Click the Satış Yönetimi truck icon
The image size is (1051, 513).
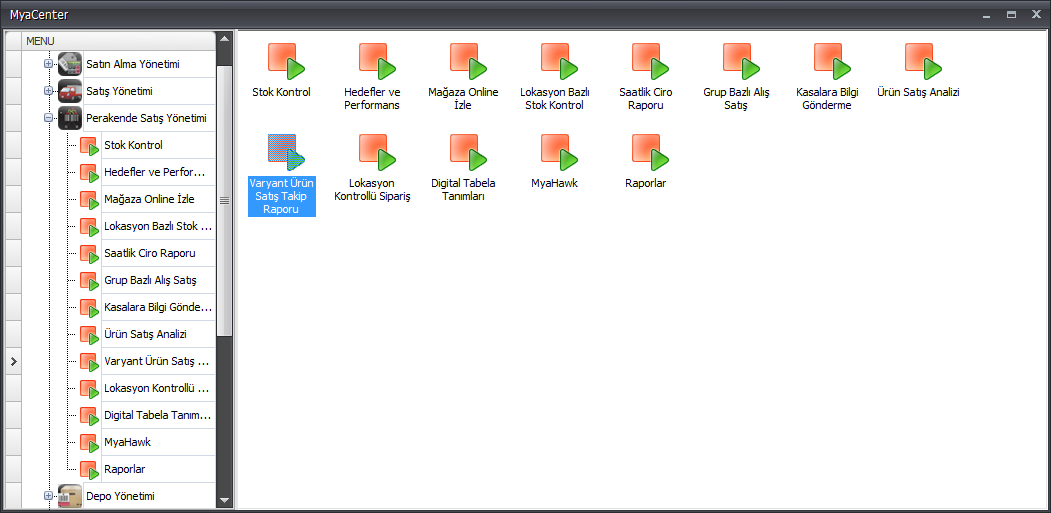tap(70, 91)
